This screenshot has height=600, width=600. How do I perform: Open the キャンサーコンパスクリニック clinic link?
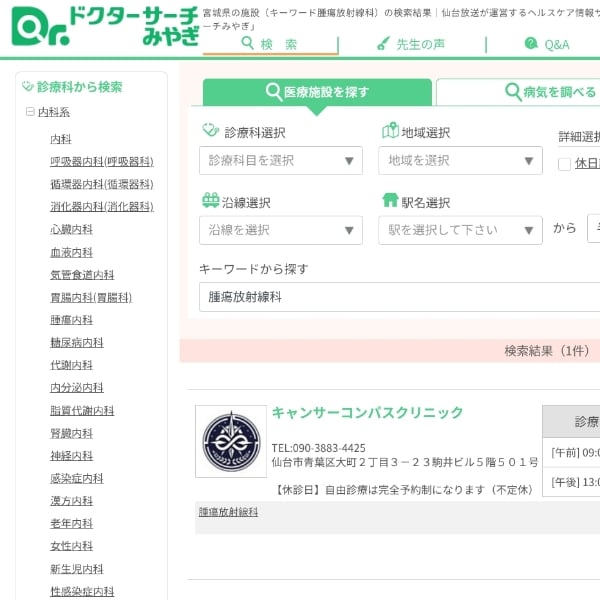368,413
